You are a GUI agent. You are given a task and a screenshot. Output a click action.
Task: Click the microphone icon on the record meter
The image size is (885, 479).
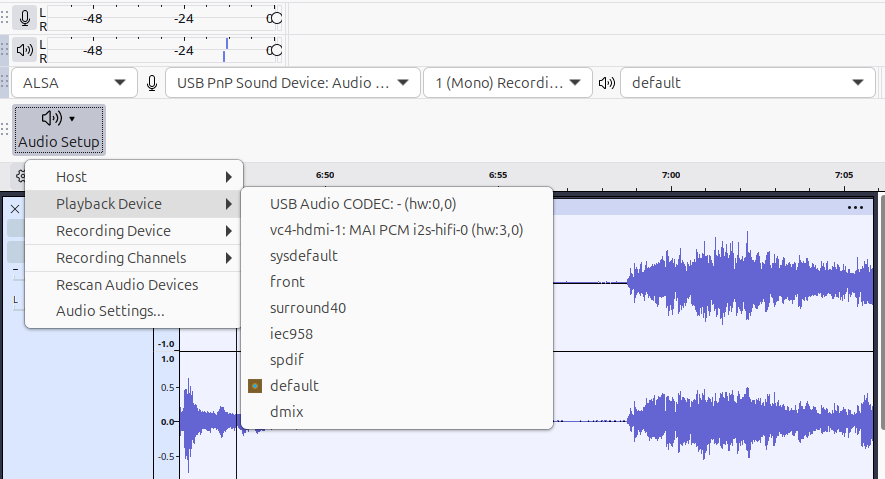25,17
